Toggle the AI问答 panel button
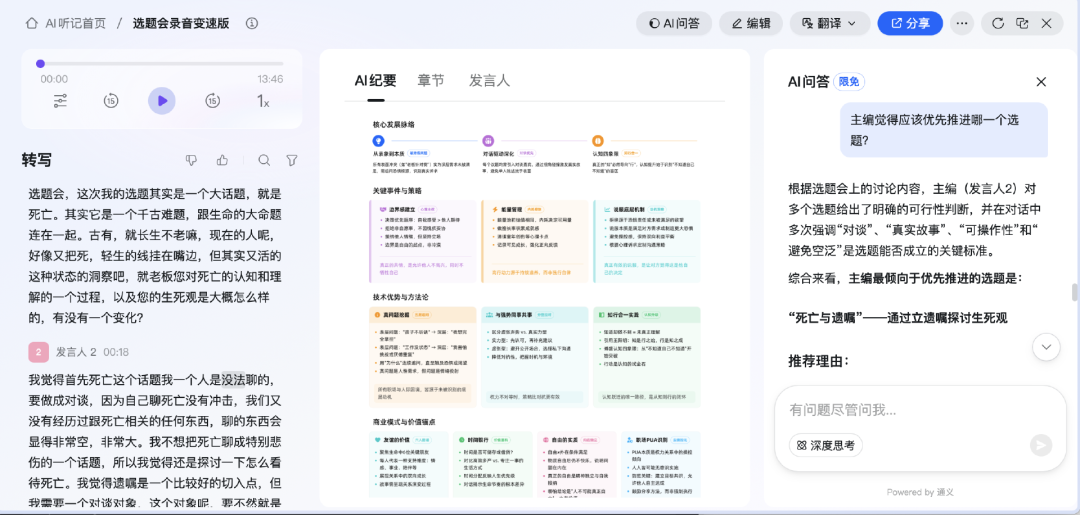This screenshot has height=515, width=1080. (673, 23)
